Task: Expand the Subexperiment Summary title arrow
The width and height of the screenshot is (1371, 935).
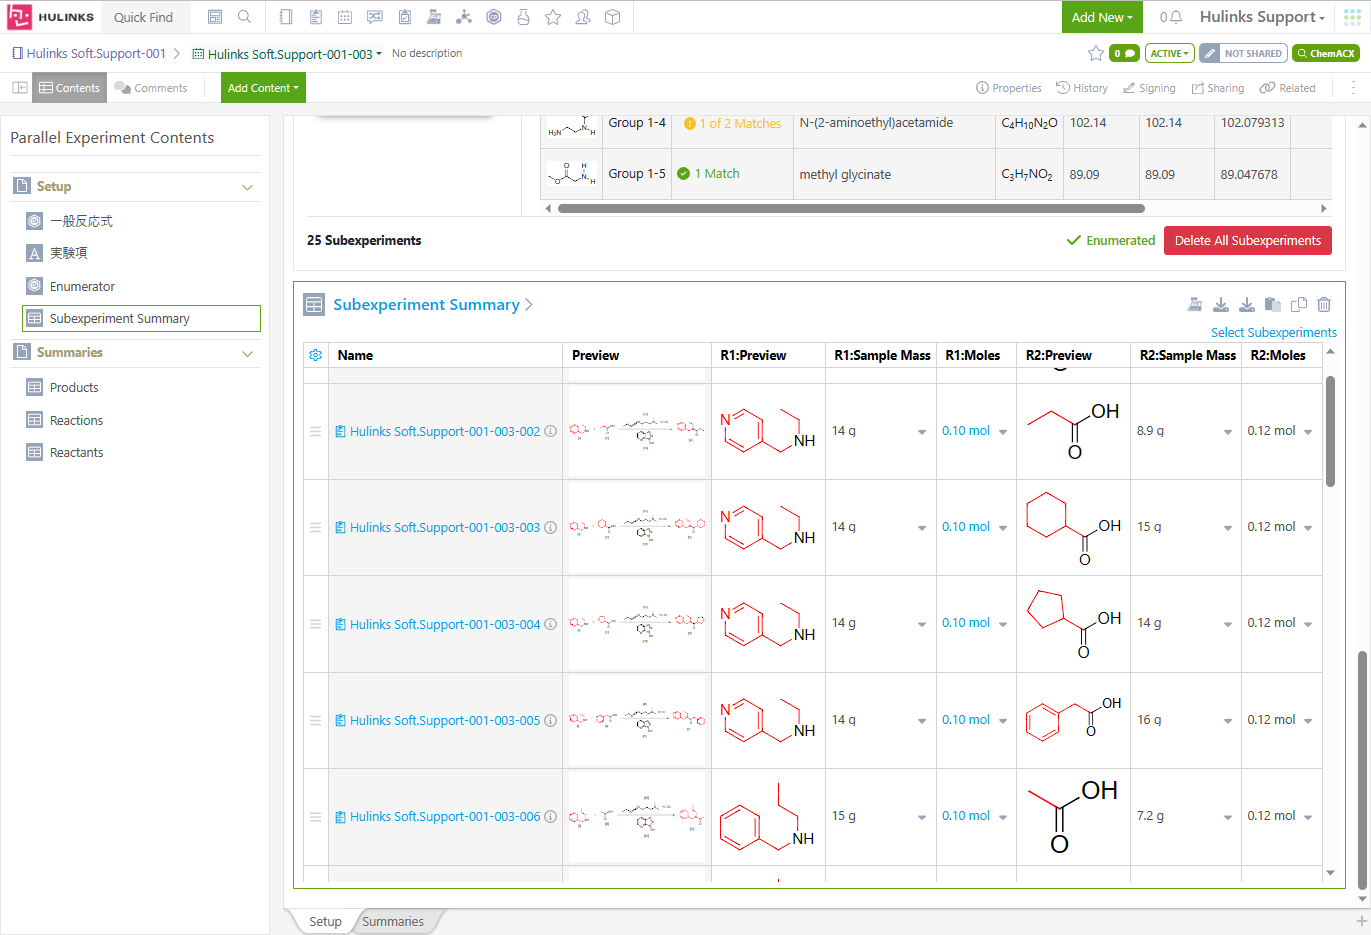Action: (x=529, y=305)
